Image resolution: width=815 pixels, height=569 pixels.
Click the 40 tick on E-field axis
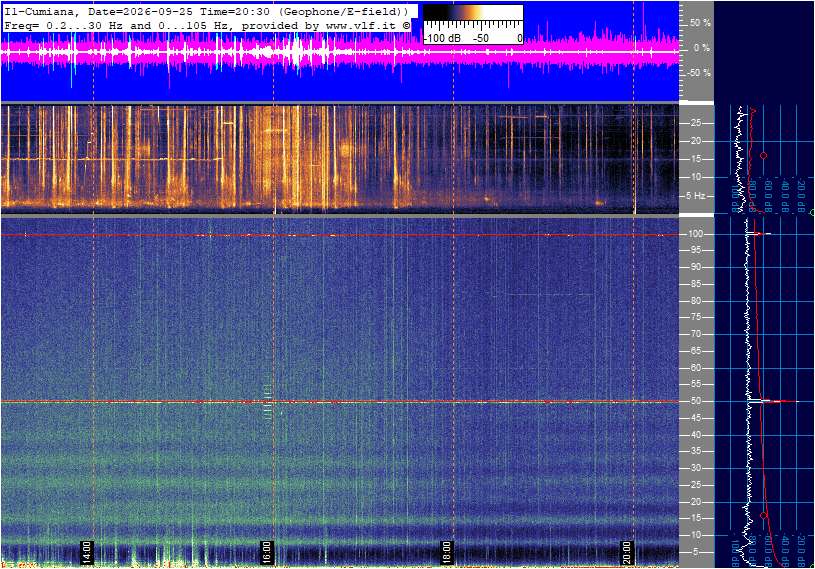coord(695,435)
